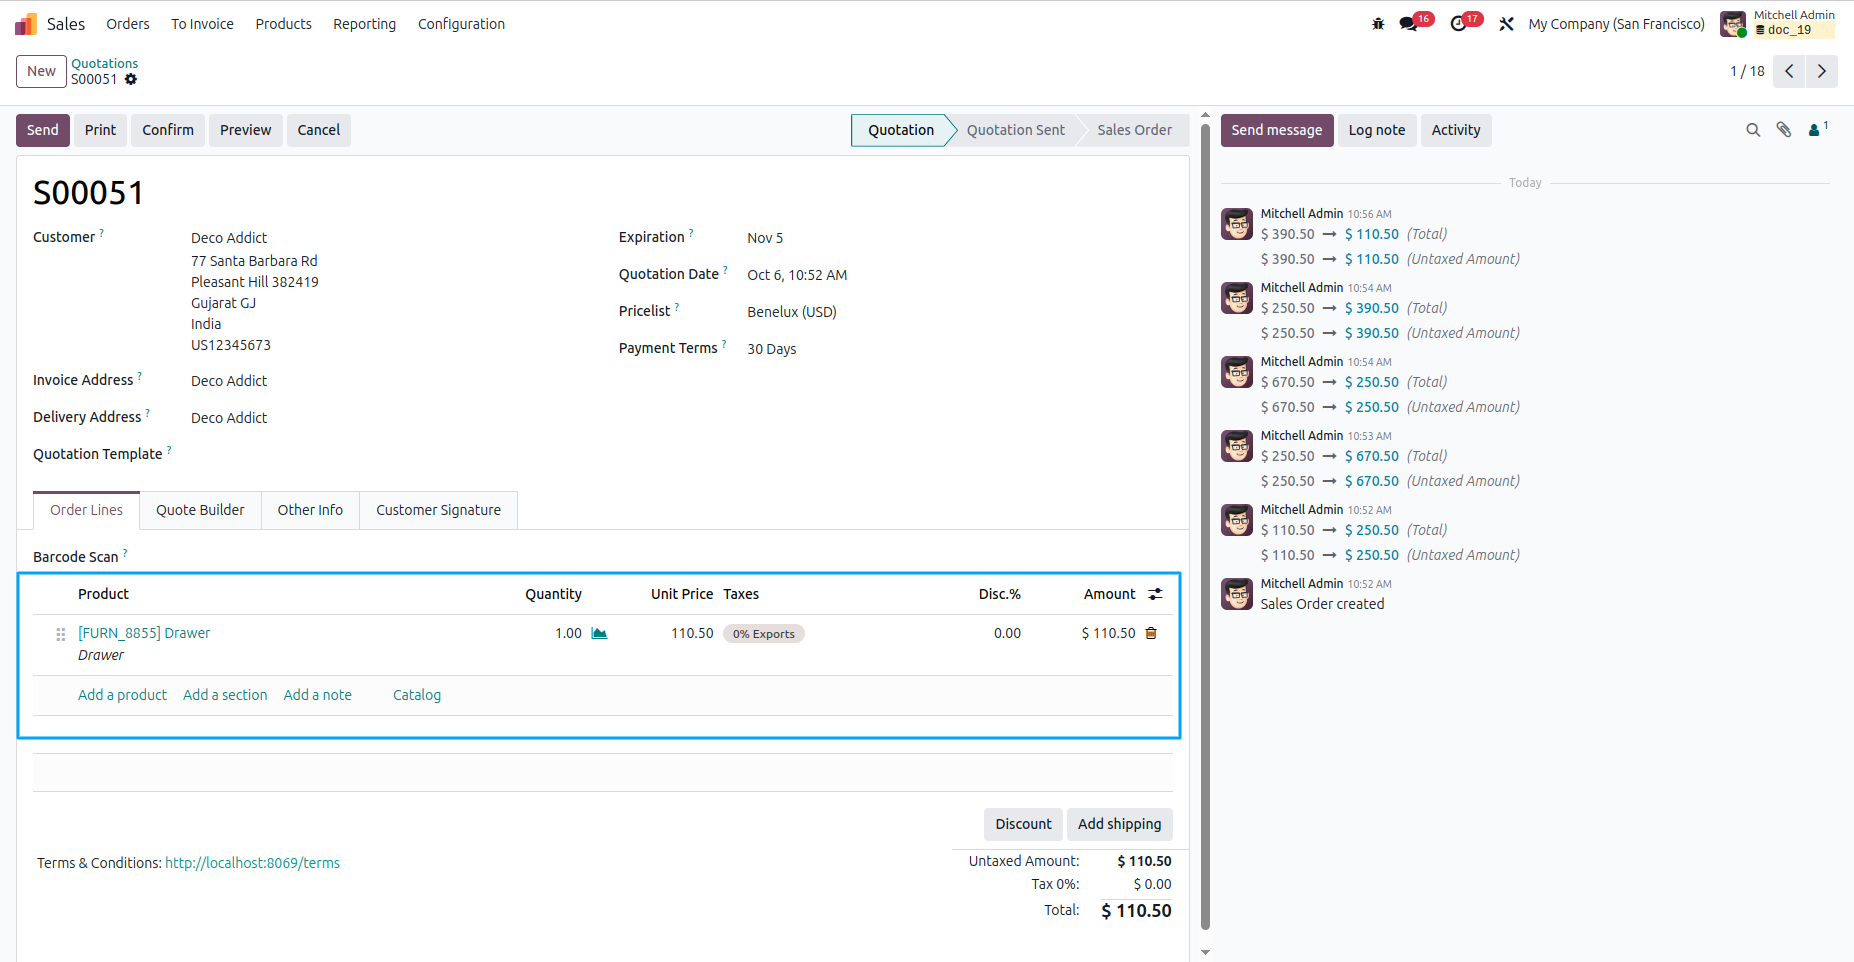The image size is (1854, 962).
Task: Delete the Drawer order line with trash icon
Action: [1151, 633]
